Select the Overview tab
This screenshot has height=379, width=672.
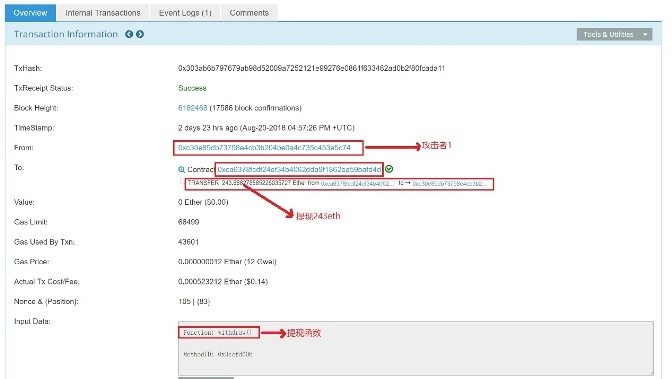point(30,13)
